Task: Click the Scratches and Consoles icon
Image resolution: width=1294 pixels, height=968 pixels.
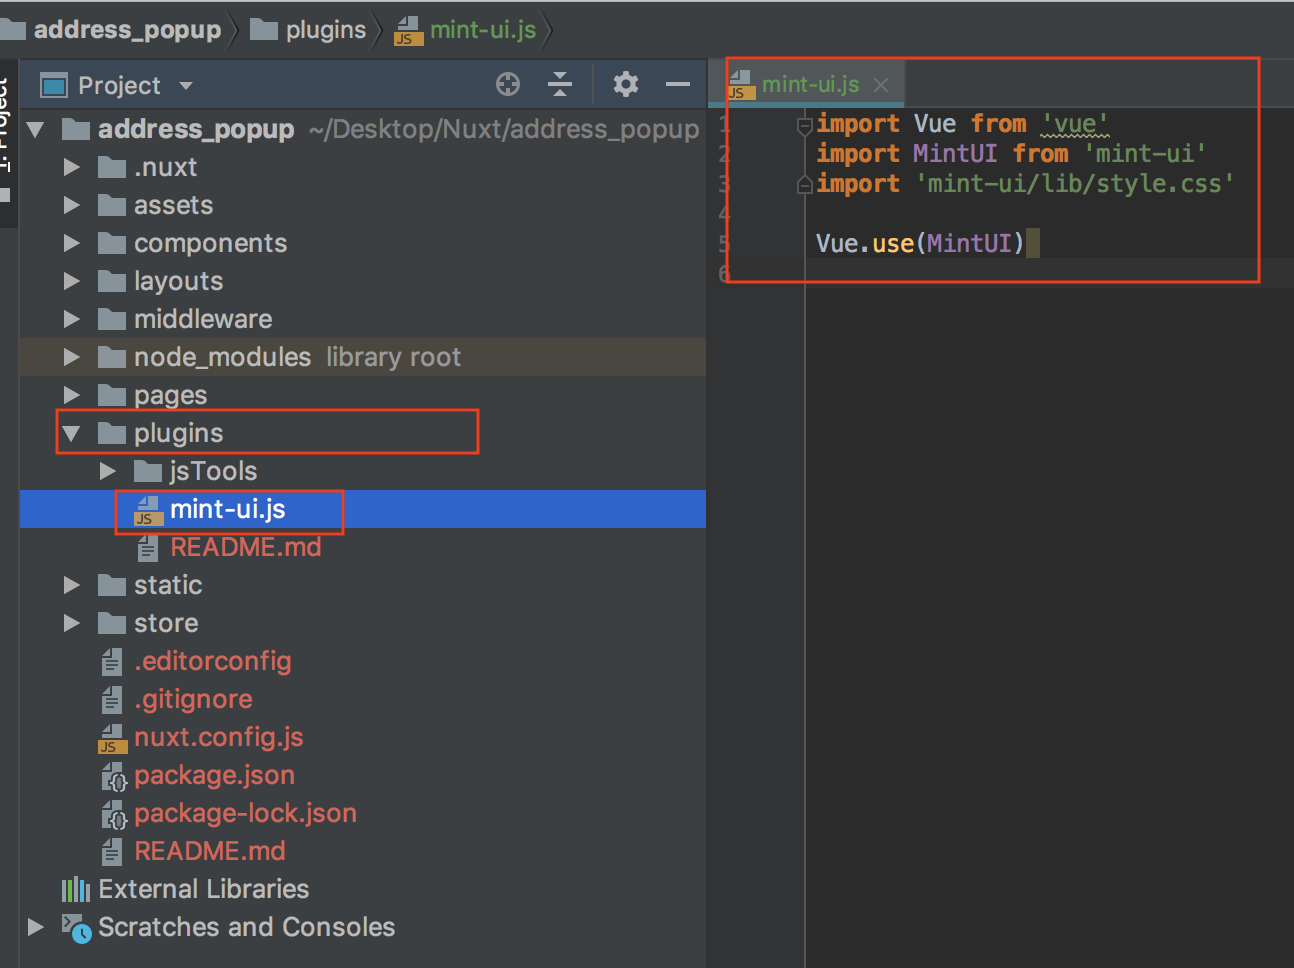Action: coord(76,928)
